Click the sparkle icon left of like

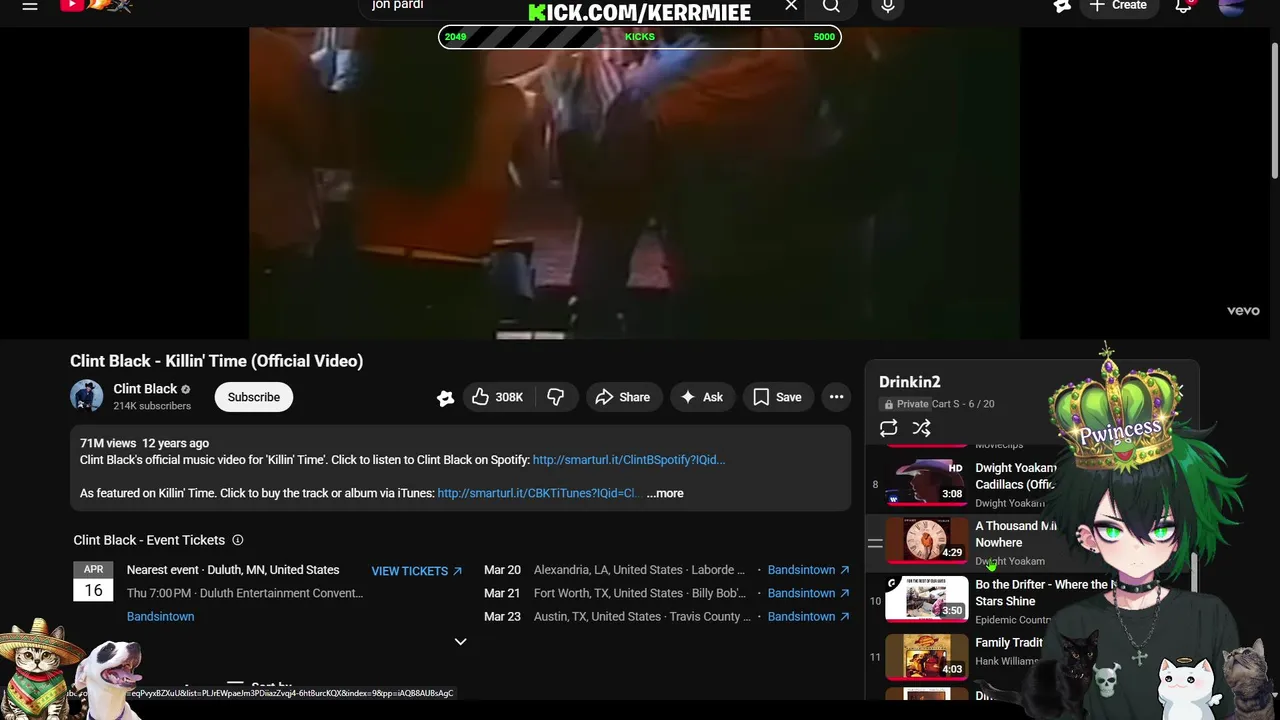click(x=446, y=398)
